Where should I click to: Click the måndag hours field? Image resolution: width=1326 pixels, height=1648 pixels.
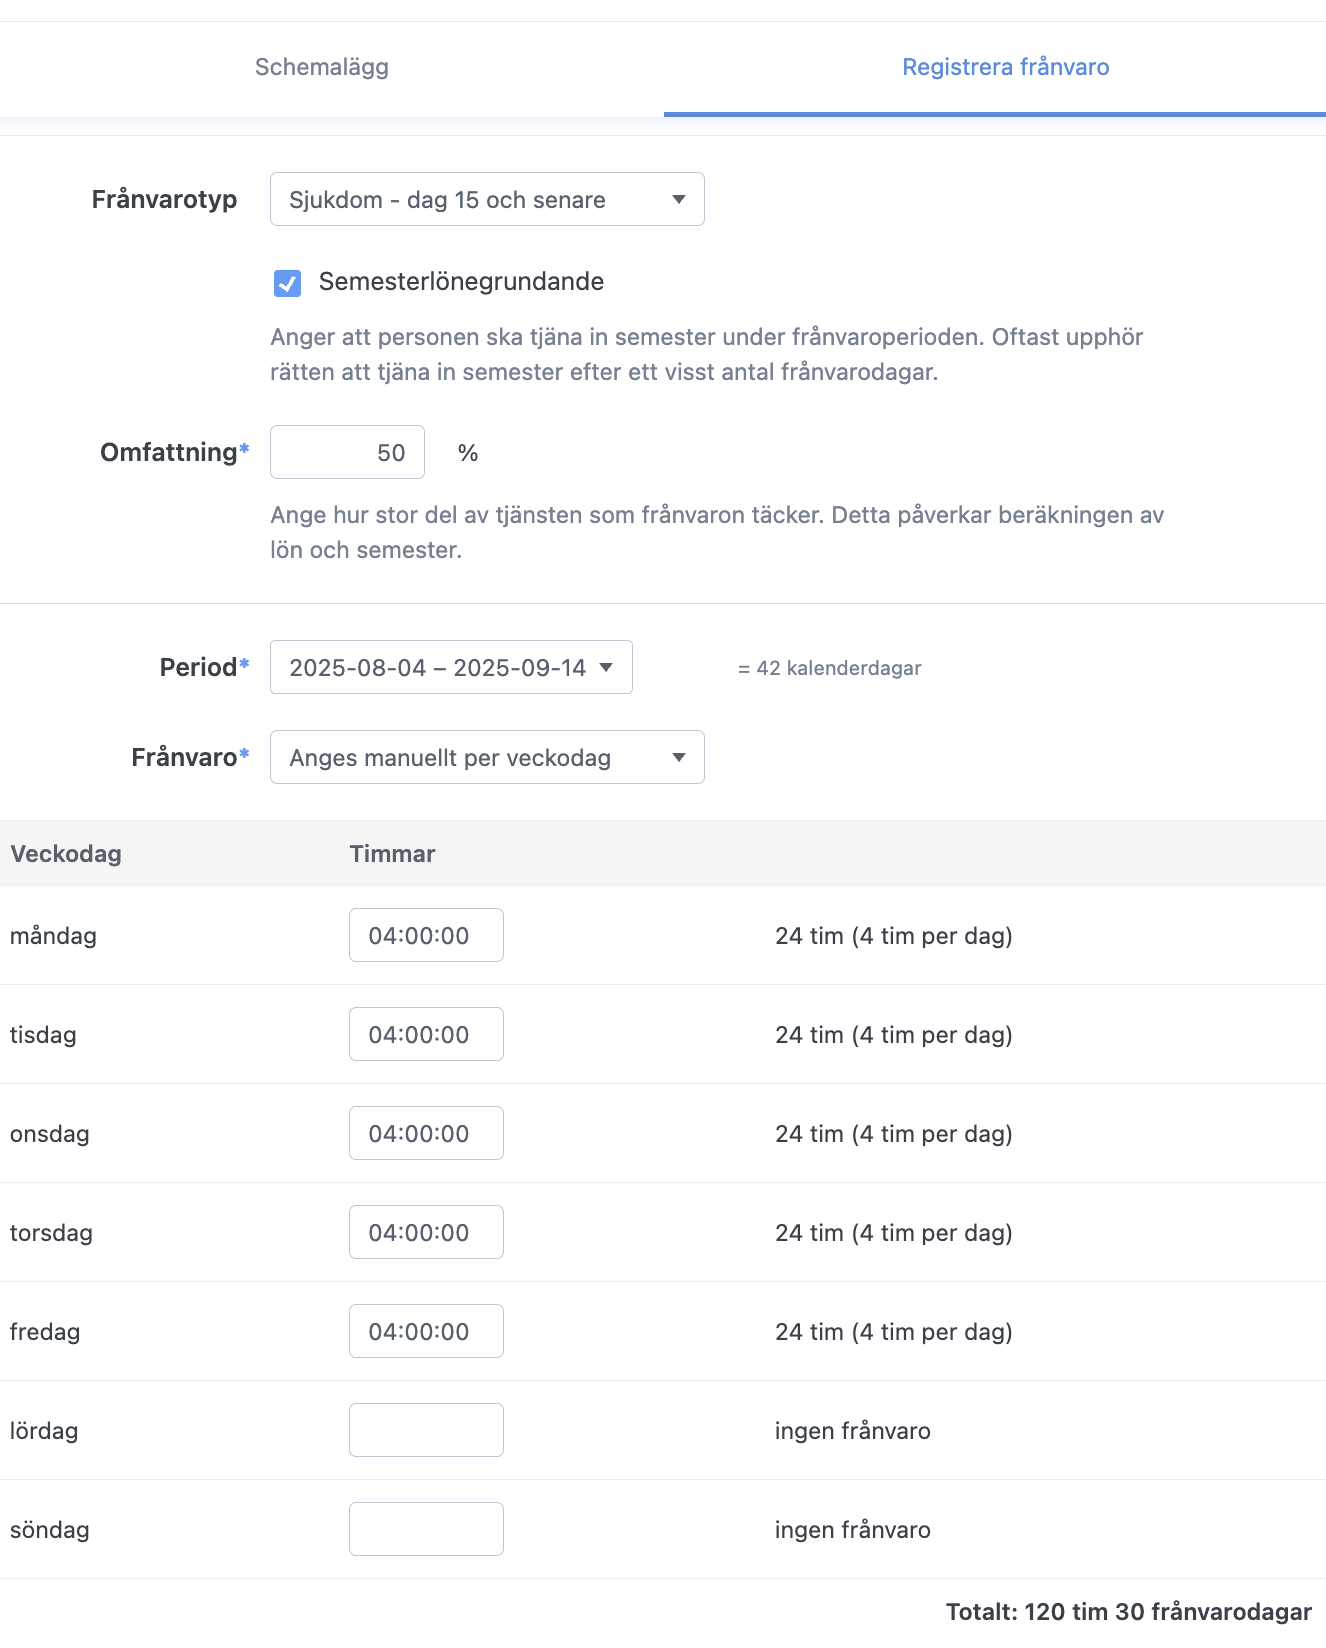point(426,935)
